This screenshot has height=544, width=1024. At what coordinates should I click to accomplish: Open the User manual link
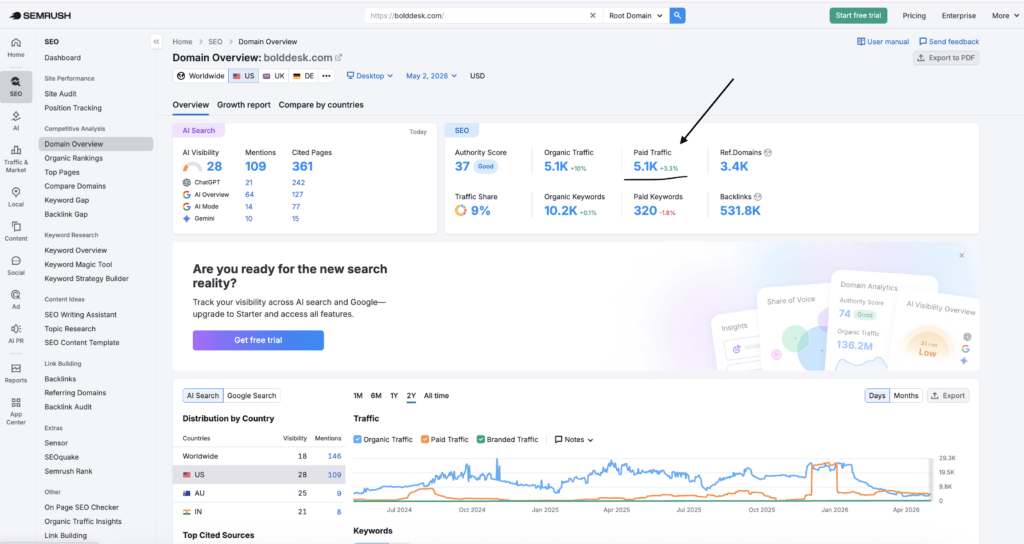(883, 42)
